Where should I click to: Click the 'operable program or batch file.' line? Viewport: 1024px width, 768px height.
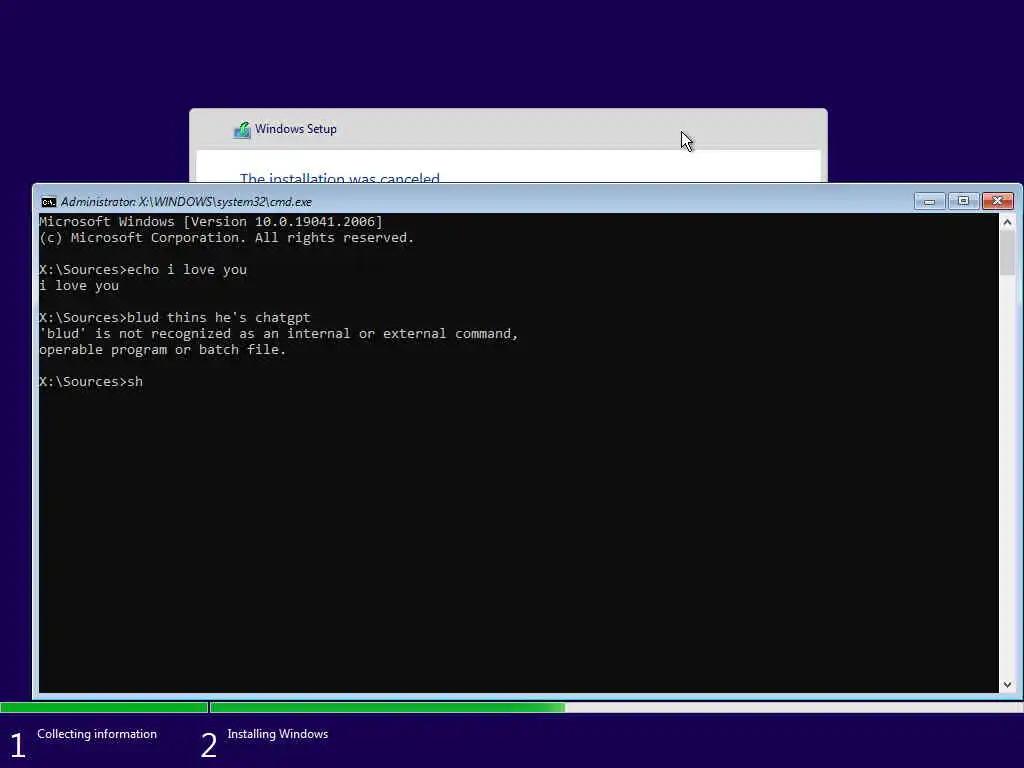[163, 350]
